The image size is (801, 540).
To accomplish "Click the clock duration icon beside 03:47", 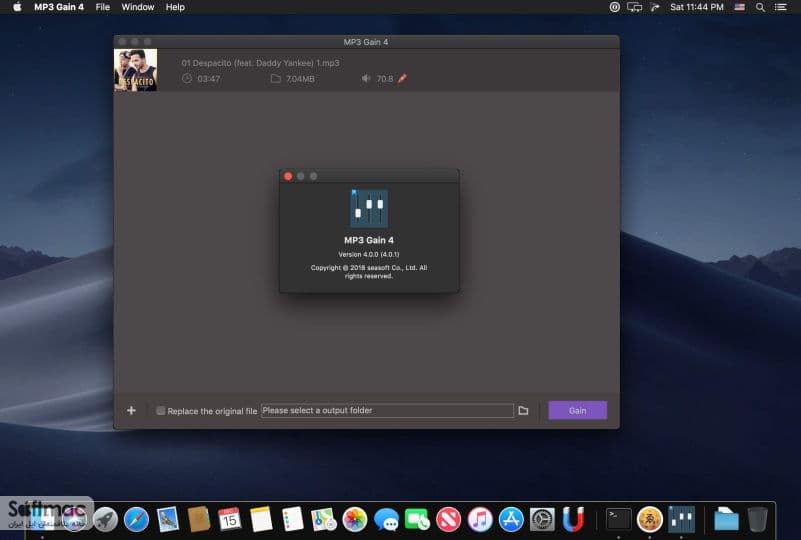I will (x=187, y=78).
